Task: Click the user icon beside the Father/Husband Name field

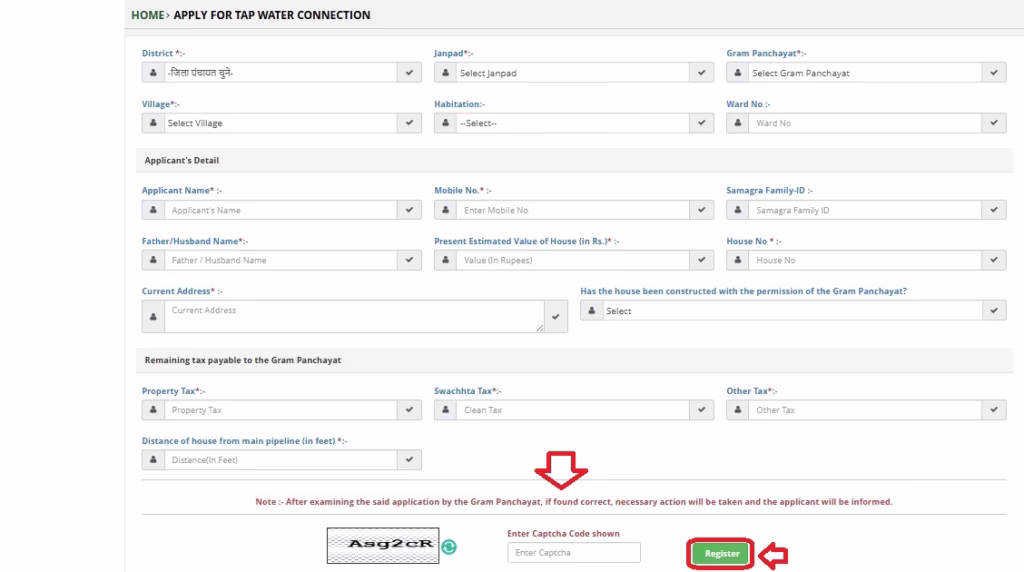Action: (153, 260)
